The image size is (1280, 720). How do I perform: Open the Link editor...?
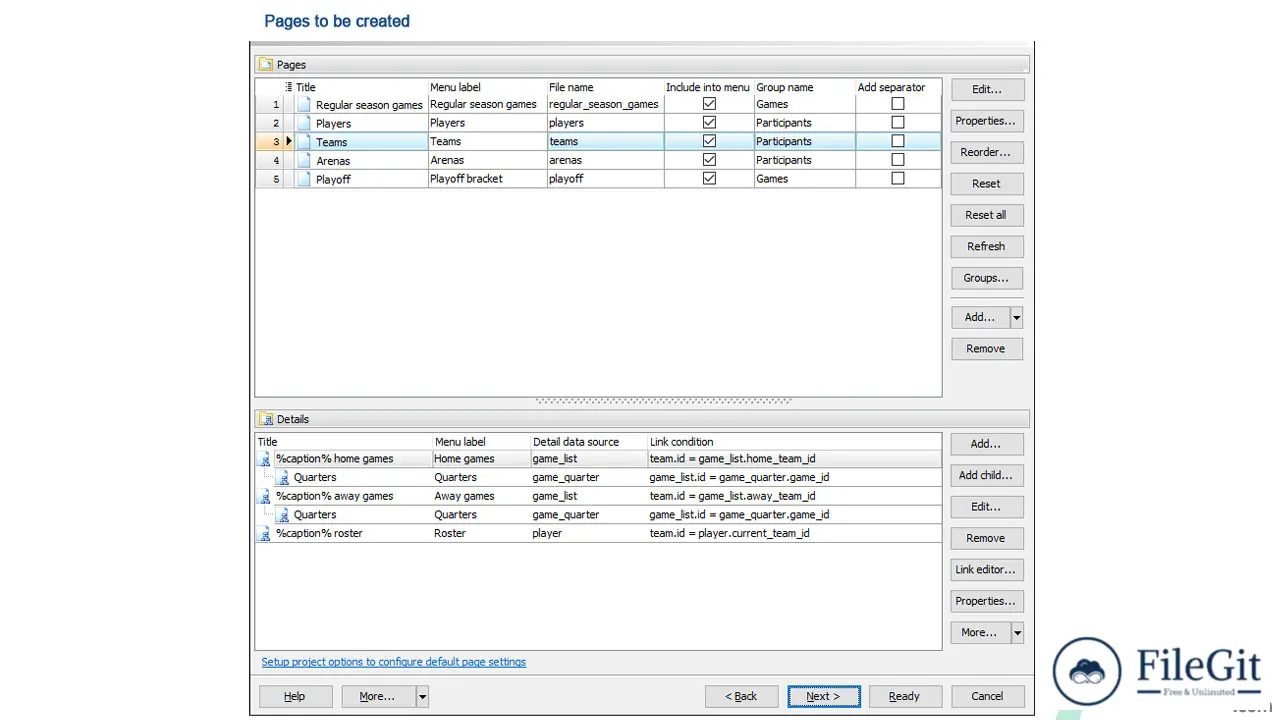click(986, 570)
